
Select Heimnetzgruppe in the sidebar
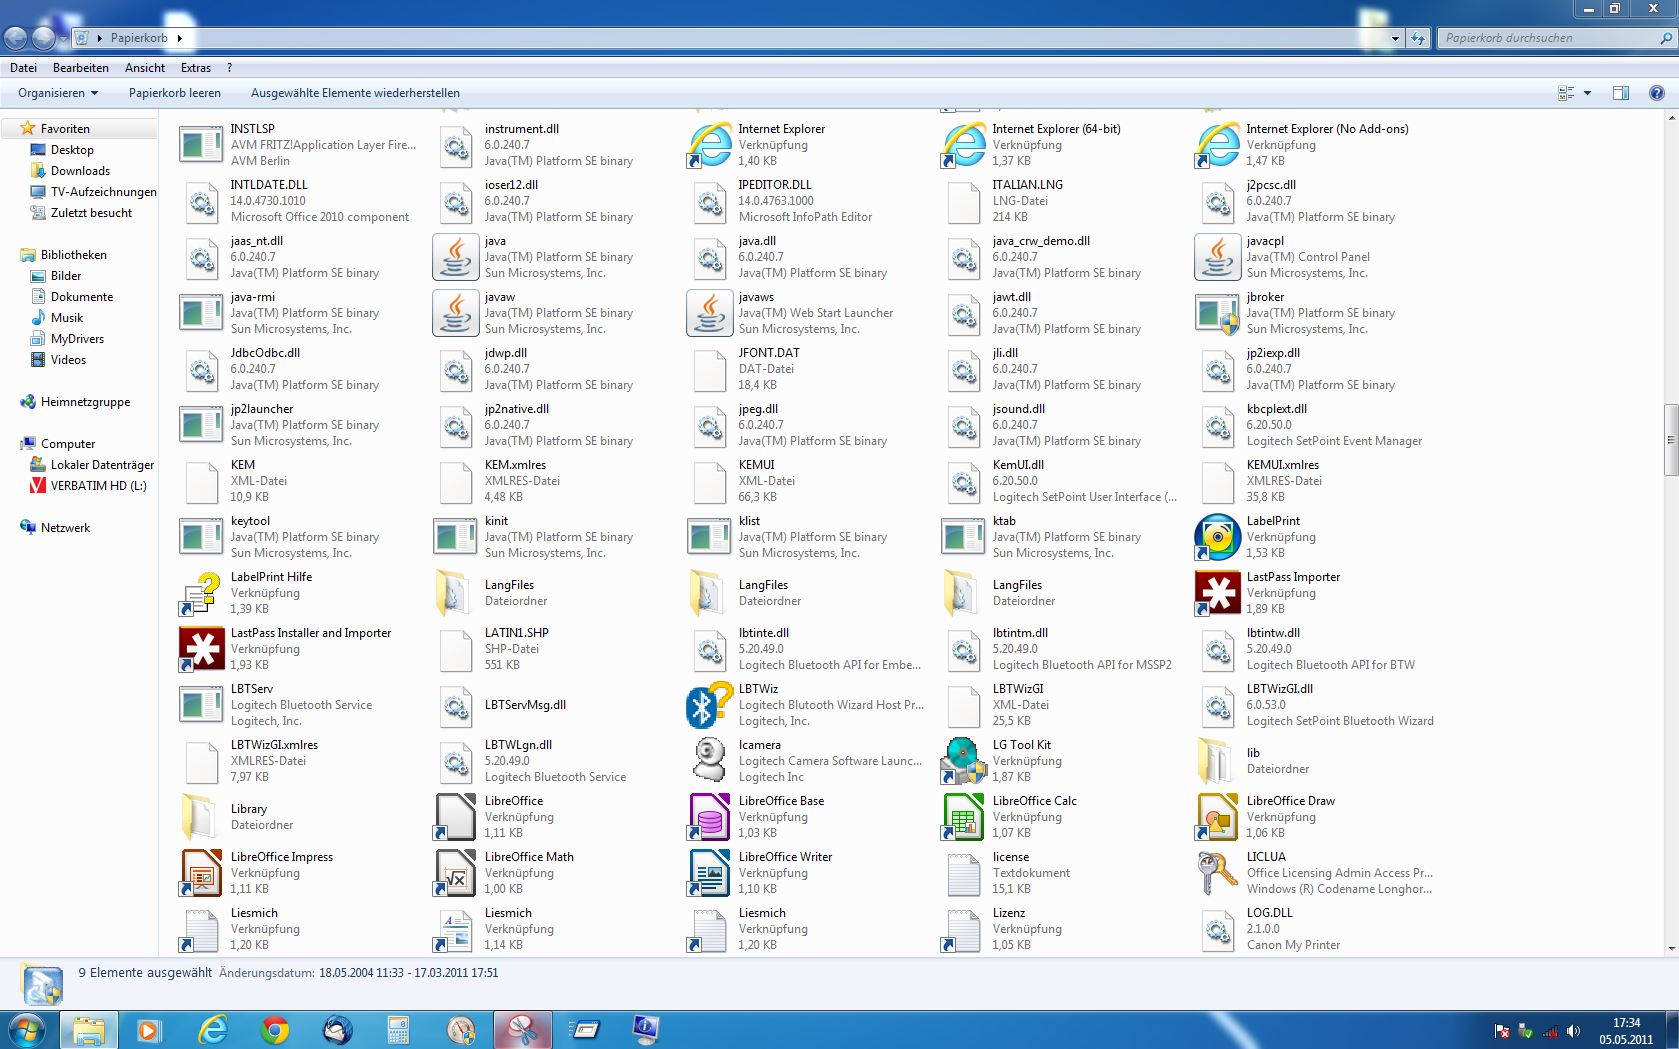click(x=85, y=402)
